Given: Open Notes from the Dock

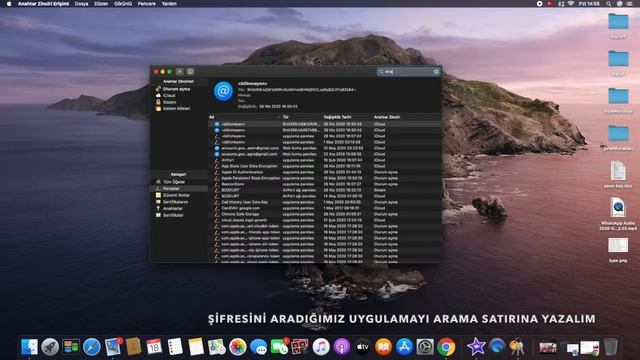Looking at the screenshot, I should [196, 347].
